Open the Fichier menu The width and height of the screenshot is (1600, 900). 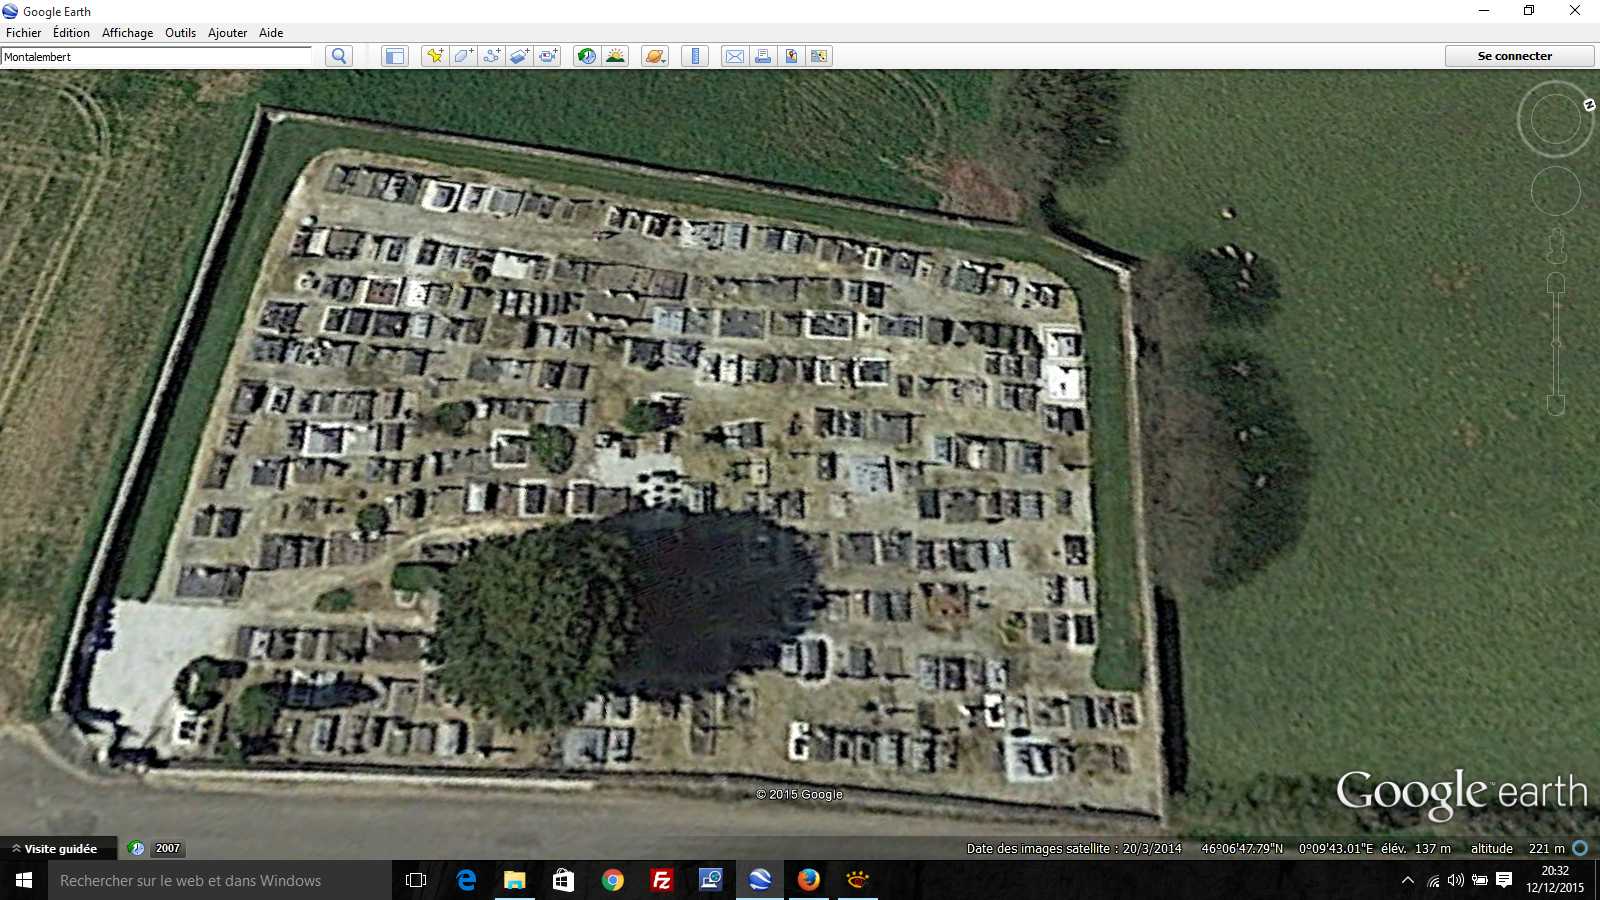24,32
